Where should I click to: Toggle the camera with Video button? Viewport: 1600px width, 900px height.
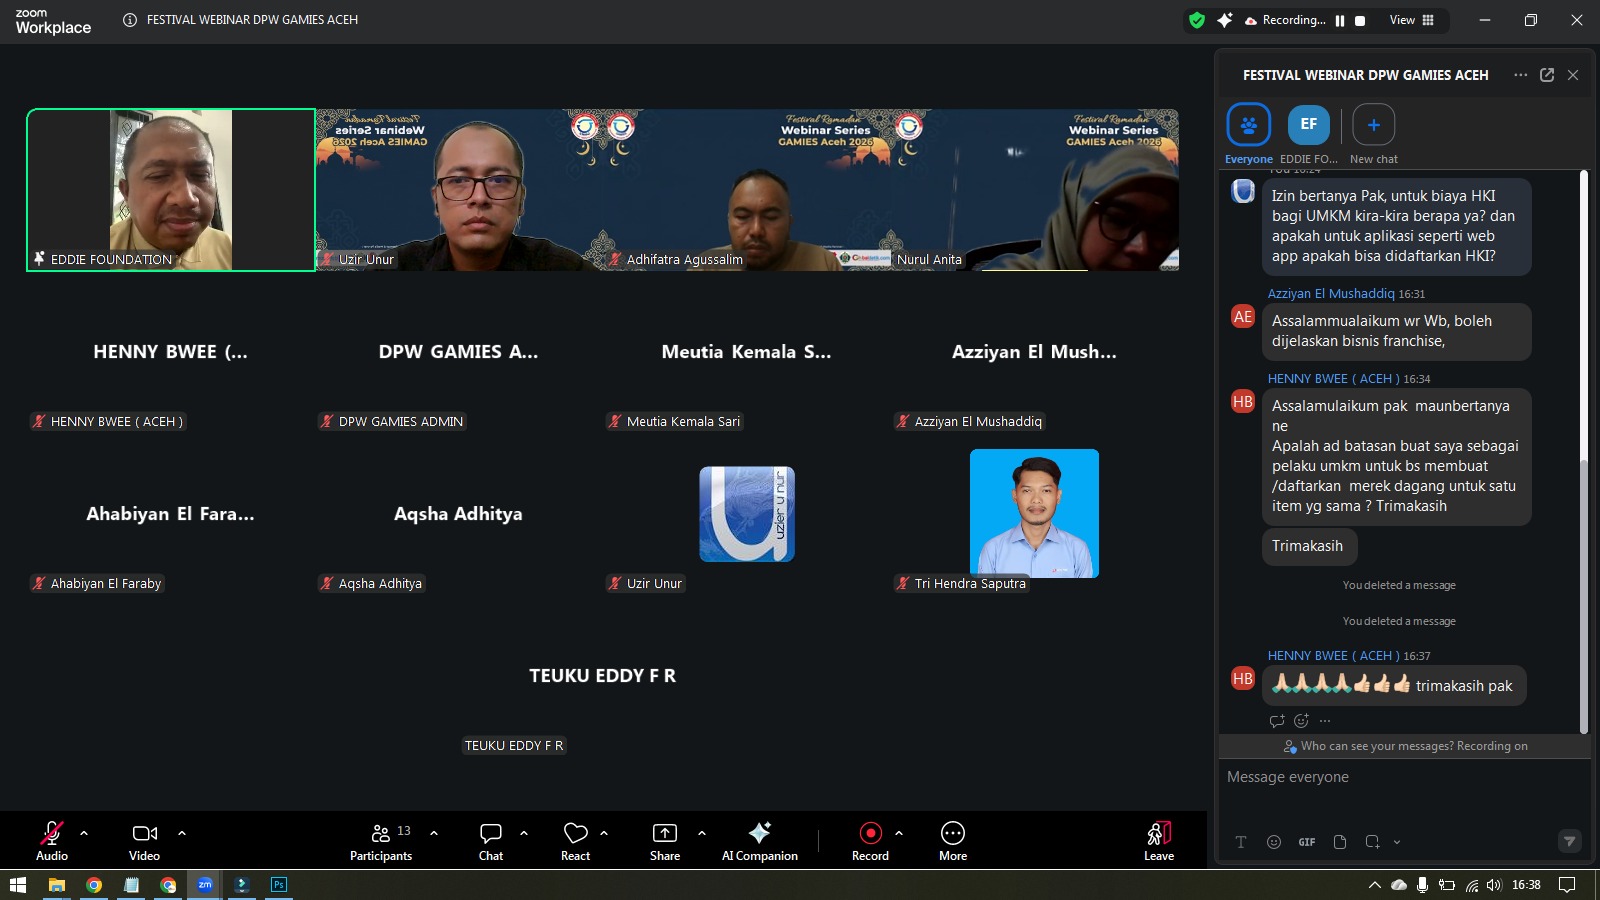coord(144,840)
